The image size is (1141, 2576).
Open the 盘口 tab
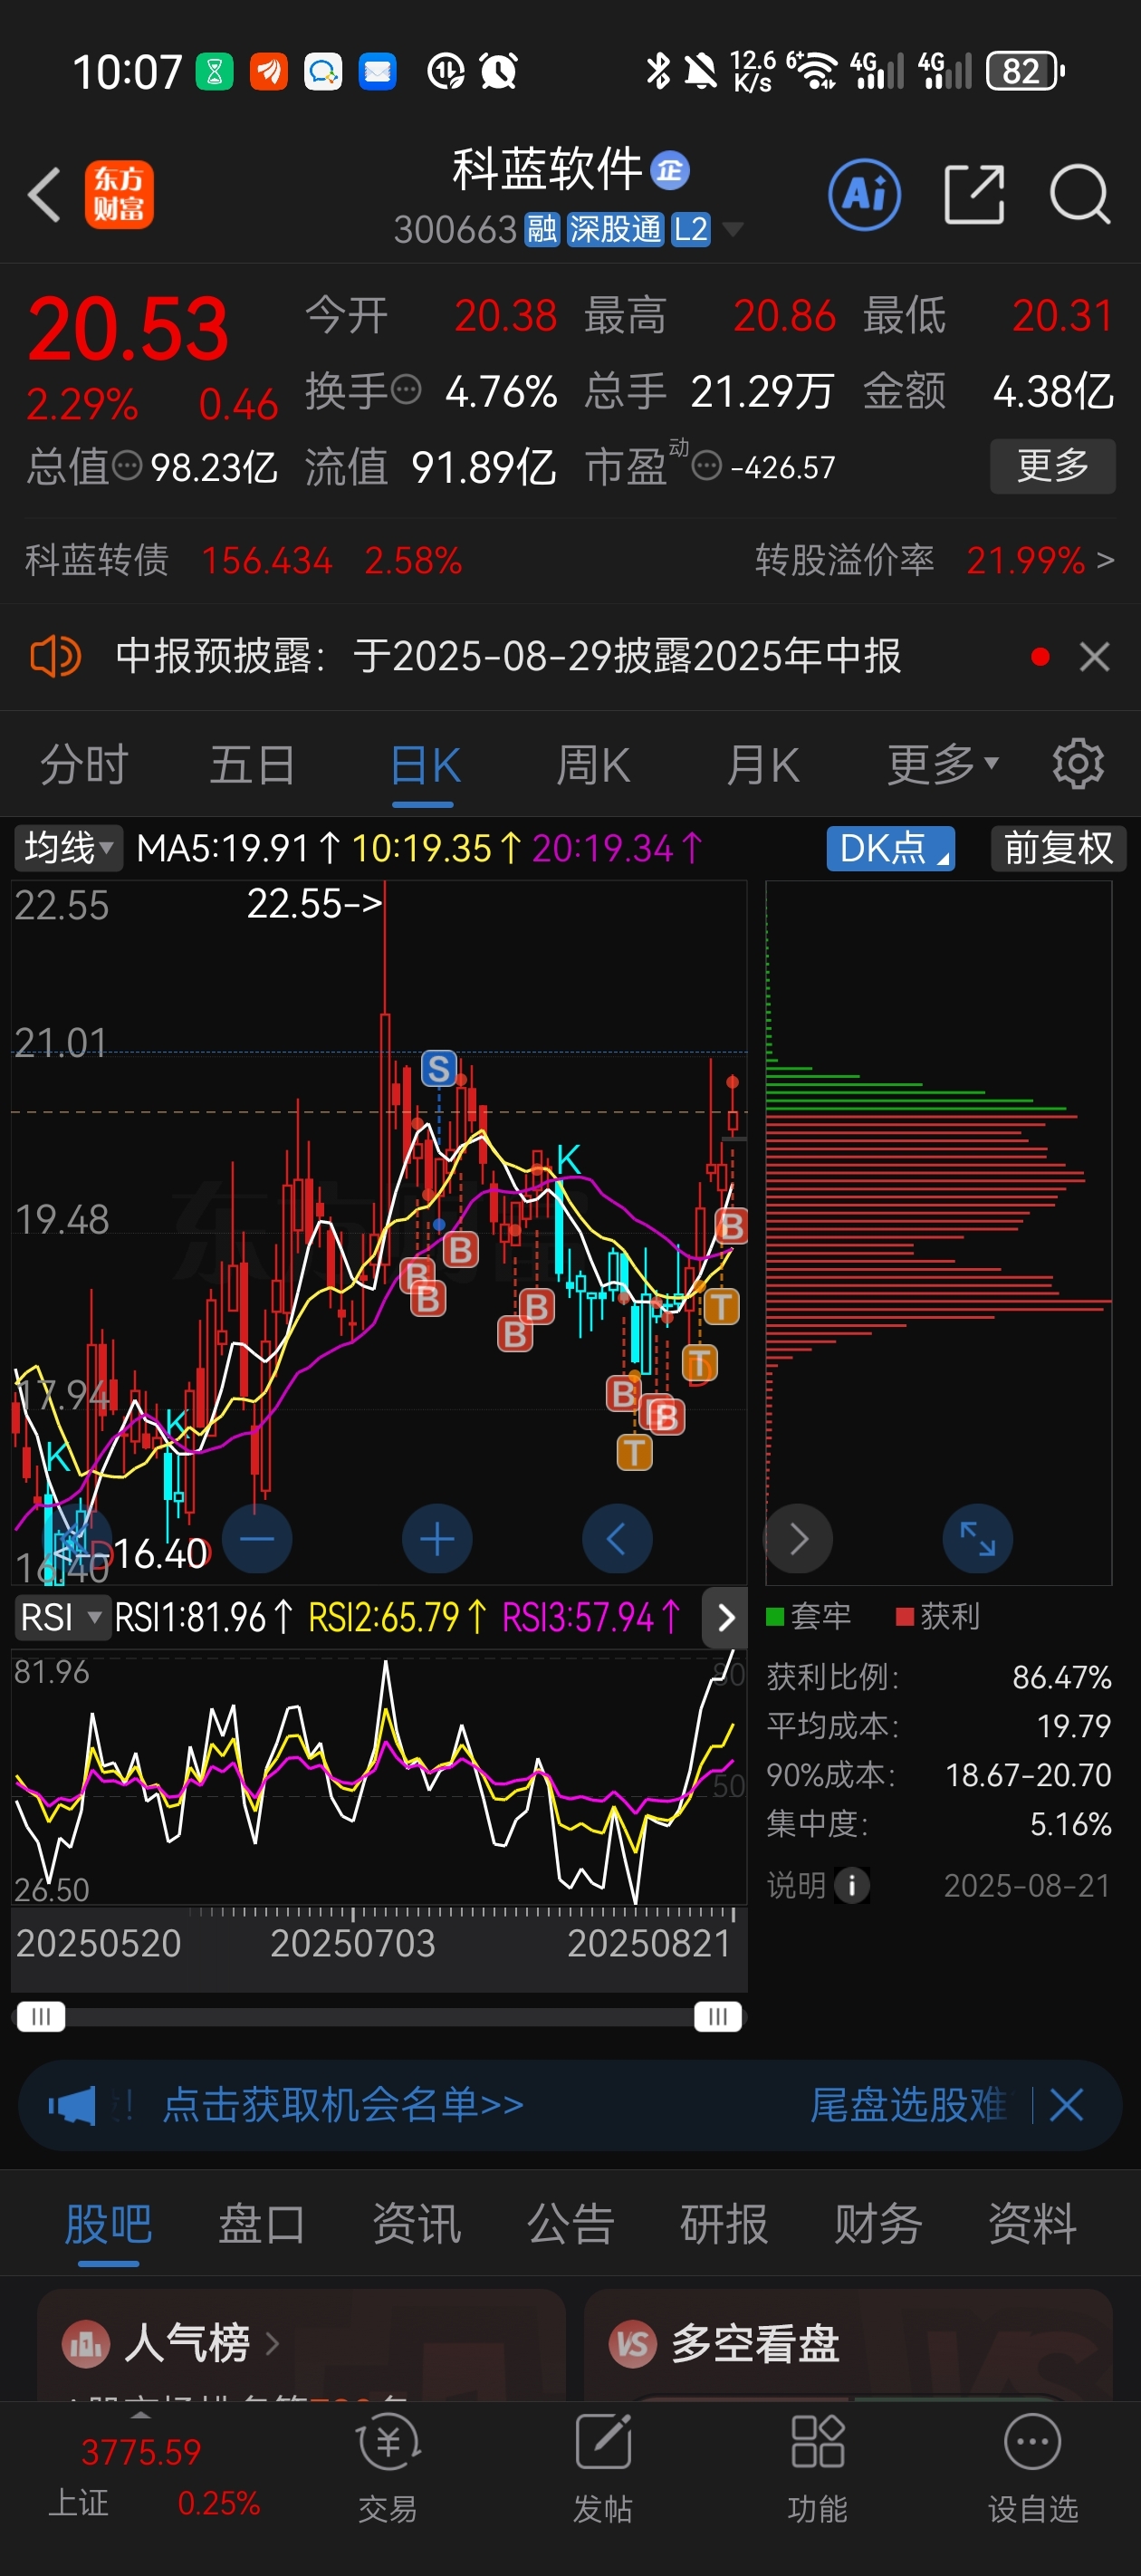pos(262,2225)
